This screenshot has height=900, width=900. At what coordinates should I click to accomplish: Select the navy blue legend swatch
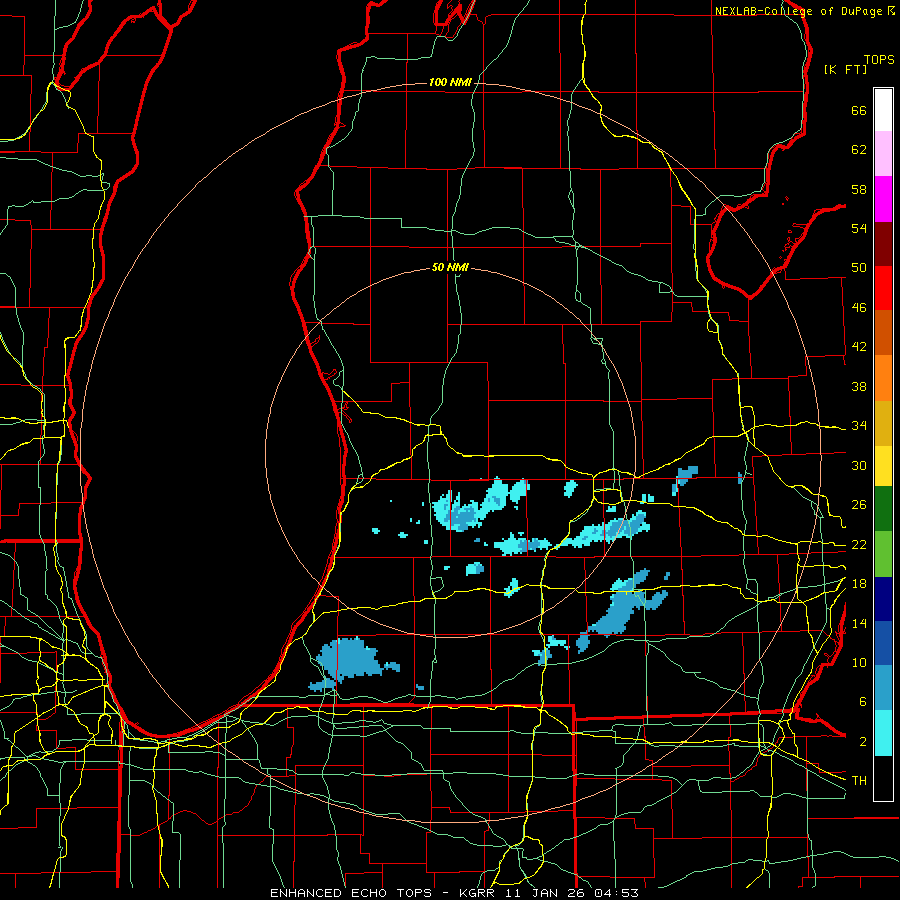(883, 599)
